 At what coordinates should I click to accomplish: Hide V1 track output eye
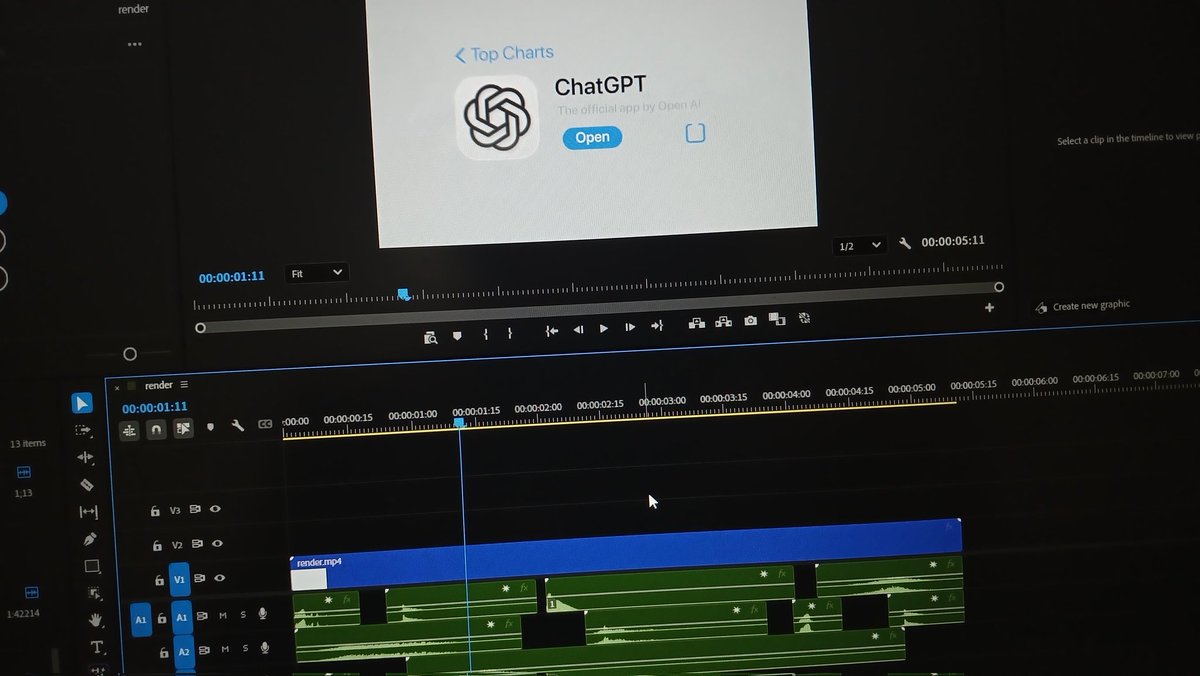pyautogui.click(x=220, y=578)
